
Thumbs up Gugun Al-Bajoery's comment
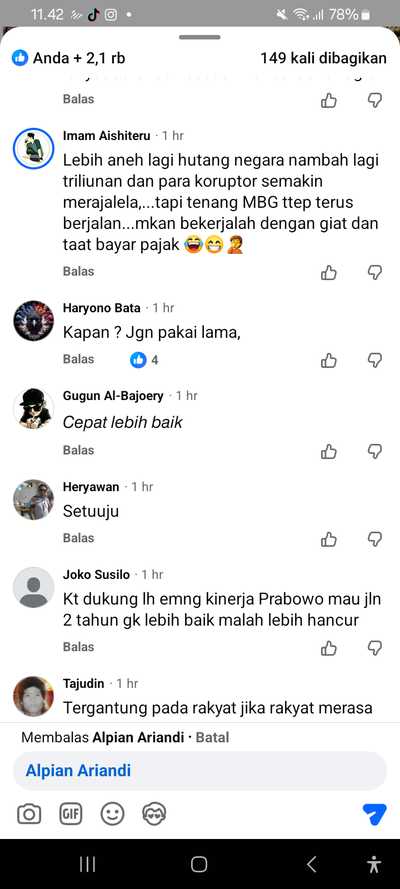tap(329, 451)
